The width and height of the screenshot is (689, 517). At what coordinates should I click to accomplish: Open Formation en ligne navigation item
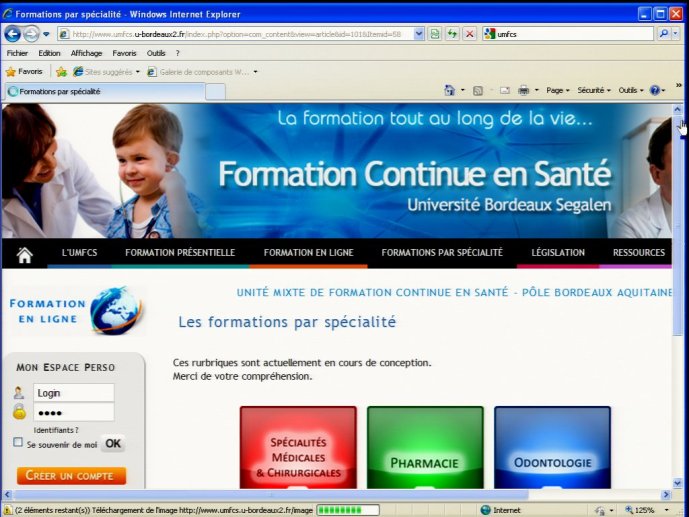point(308,253)
